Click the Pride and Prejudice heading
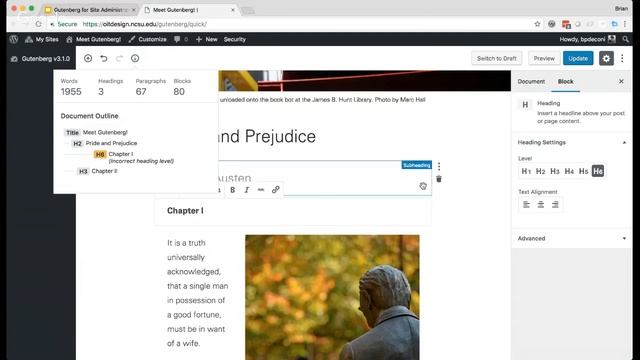 [x=267, y=136]
